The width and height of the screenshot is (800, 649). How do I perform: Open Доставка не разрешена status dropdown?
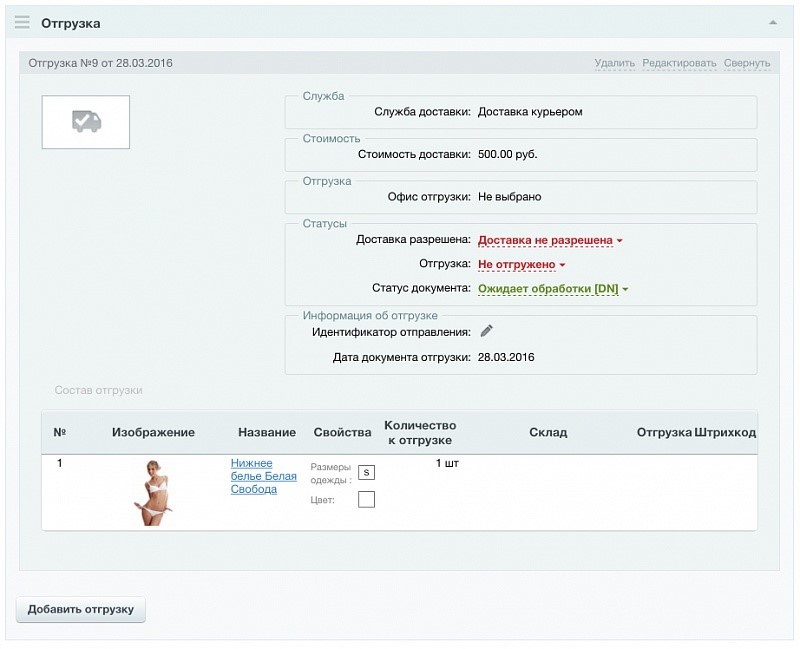click(x=550, y=240)
